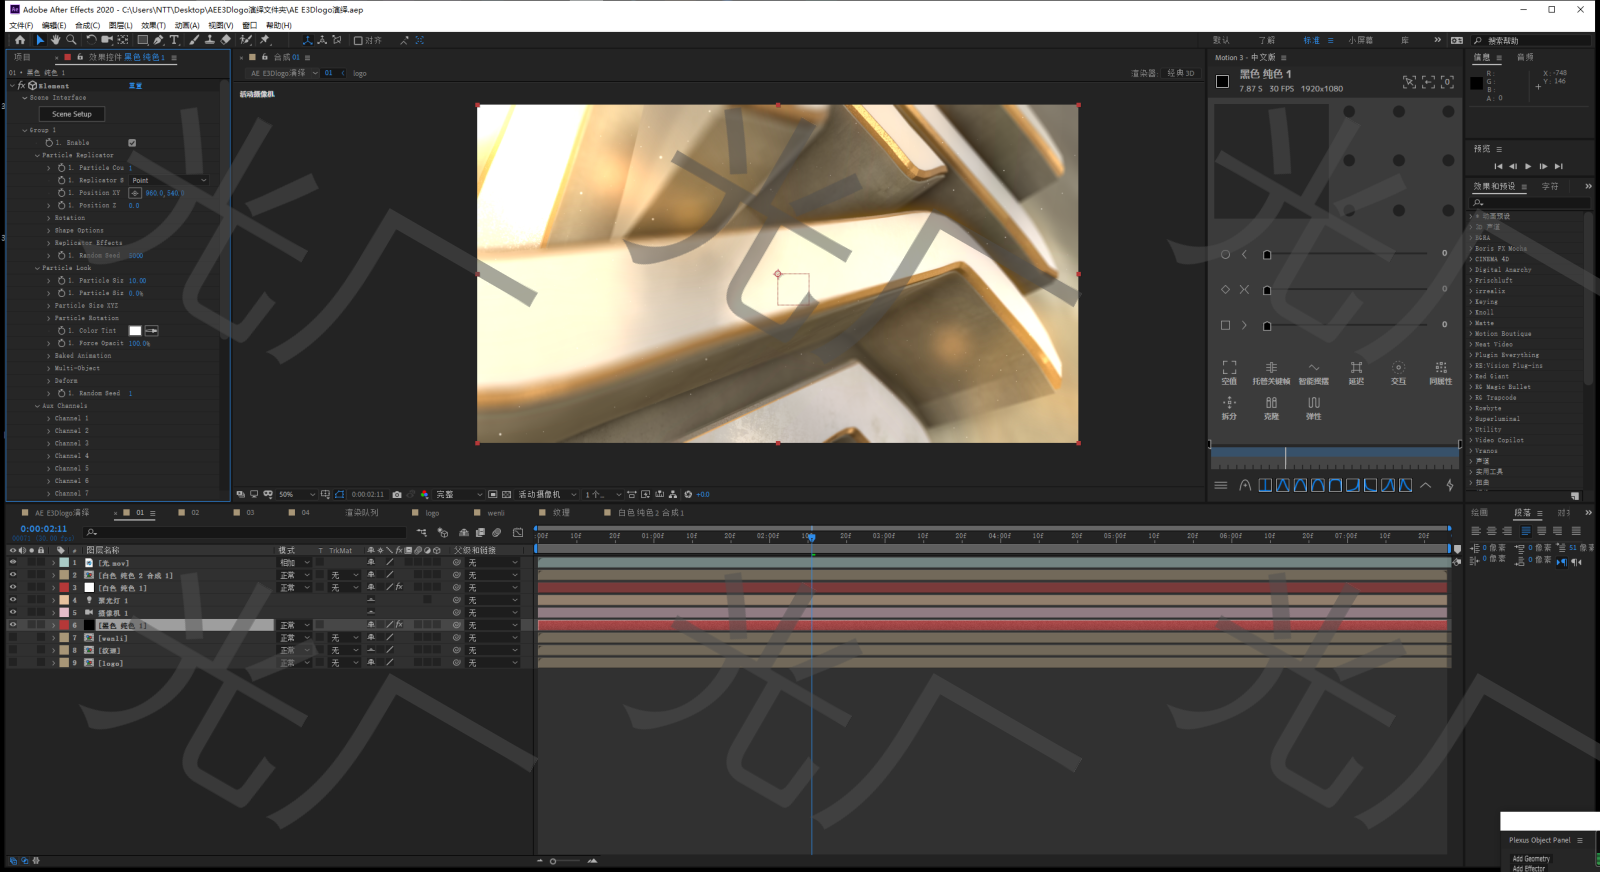This screenshot has height=872, width=1600.
Task: Select the Clone Stamp tool
Action: [x=209, y=40]
